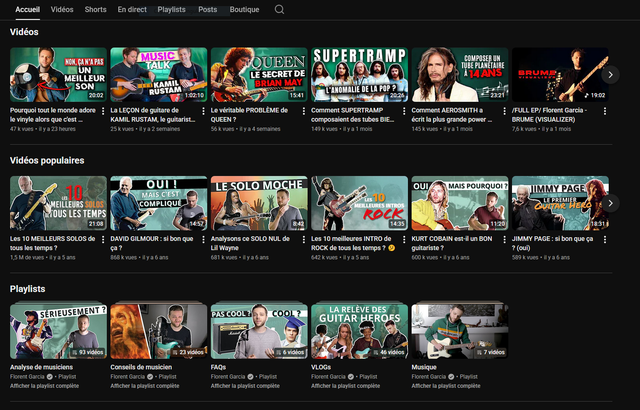Viewport: 640px width, 410px height.
Task: Open options for DAVID GILMOUR video
Action: coord(203,239)
